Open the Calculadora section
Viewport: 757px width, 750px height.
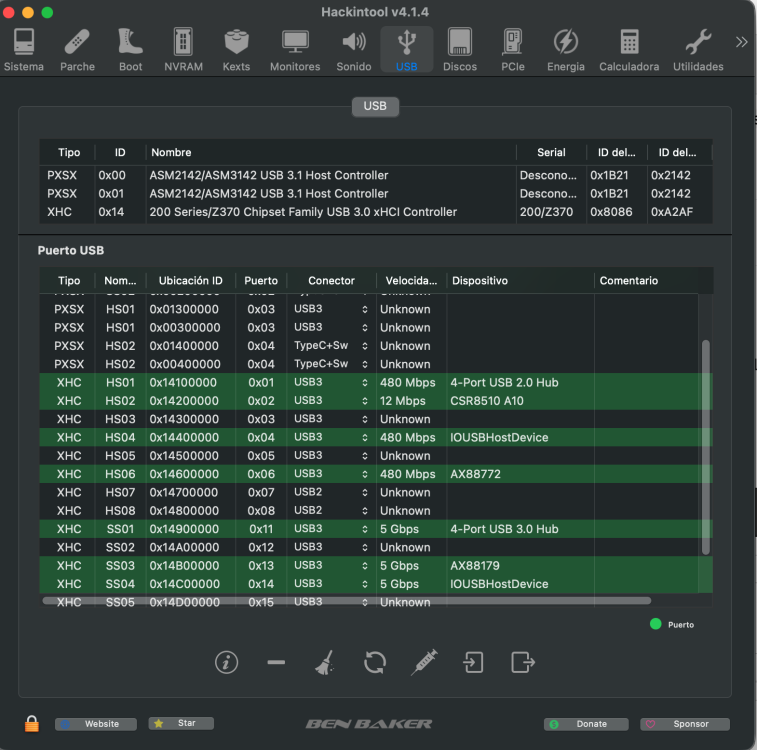click(629, 50)
